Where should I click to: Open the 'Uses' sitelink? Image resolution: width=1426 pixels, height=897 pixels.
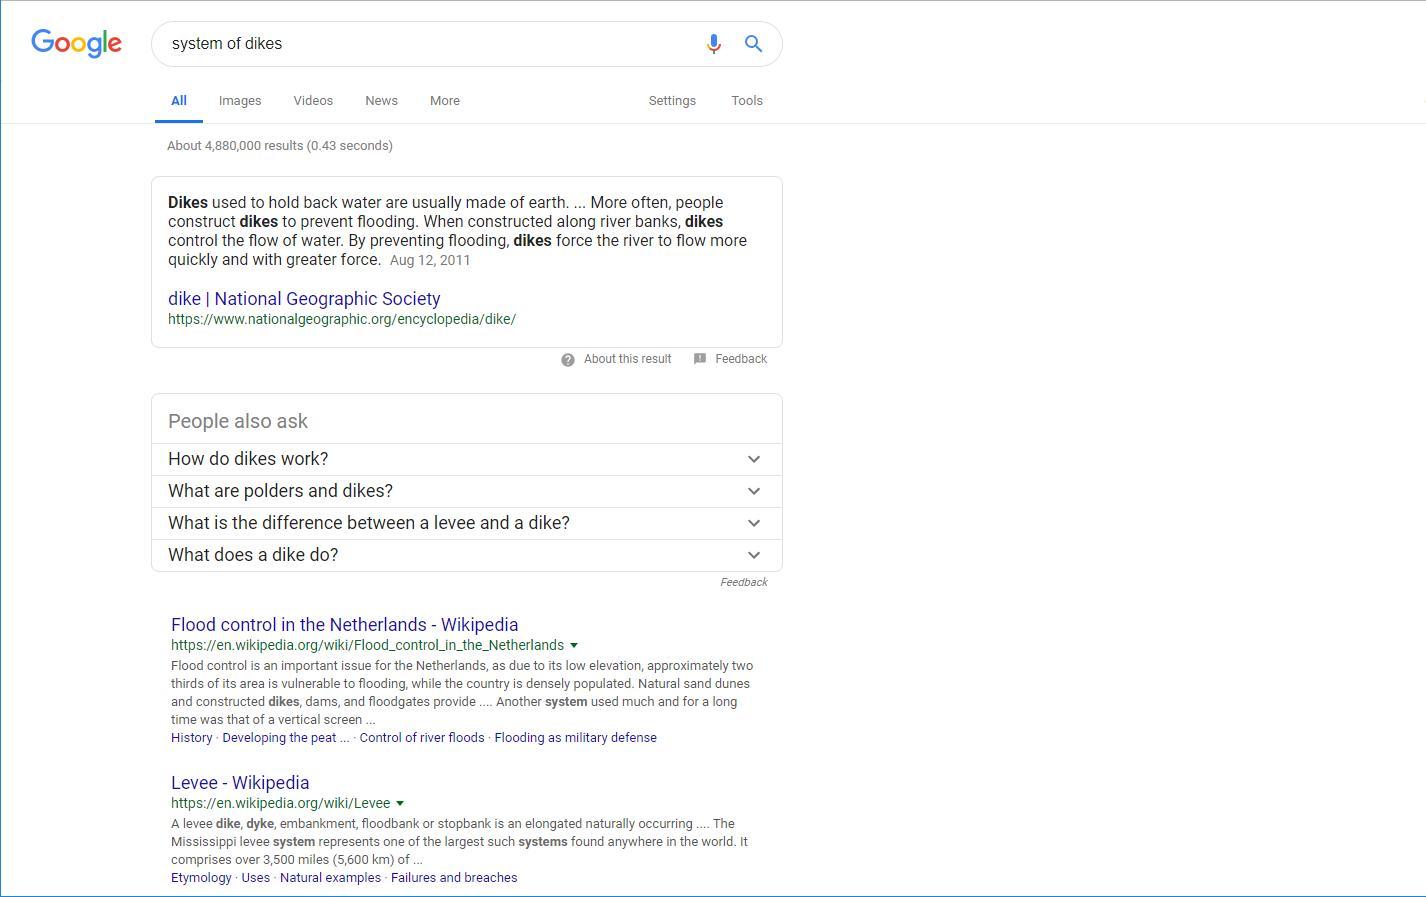click(x=256, y=878)
